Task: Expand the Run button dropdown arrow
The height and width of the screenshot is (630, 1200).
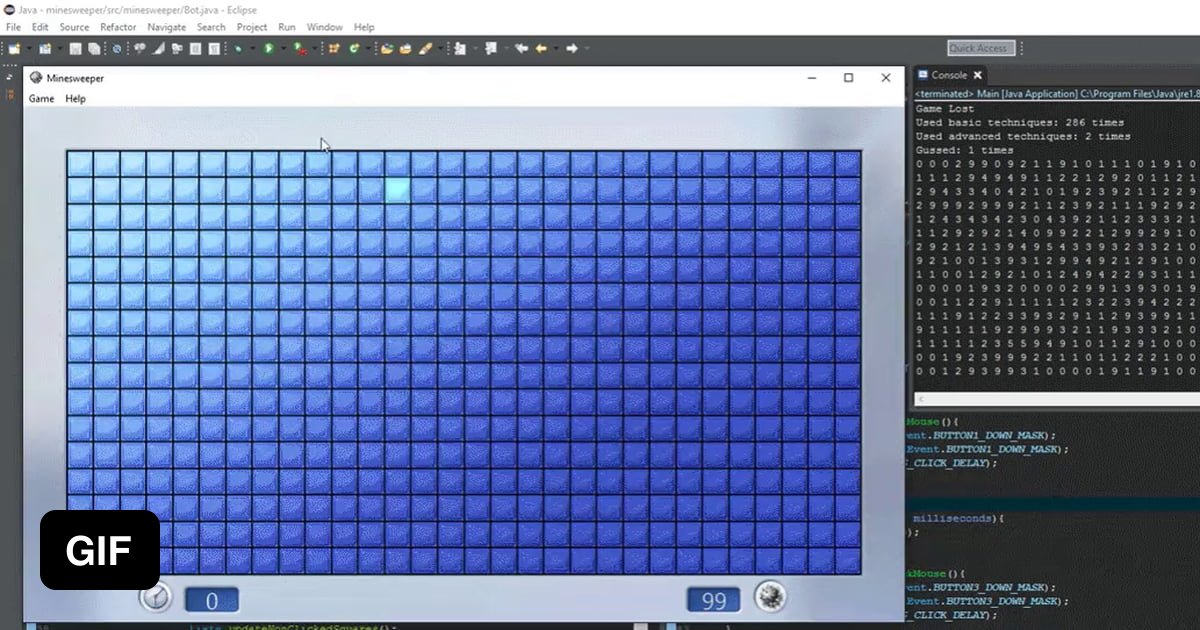Action: (x=282, y=48)
